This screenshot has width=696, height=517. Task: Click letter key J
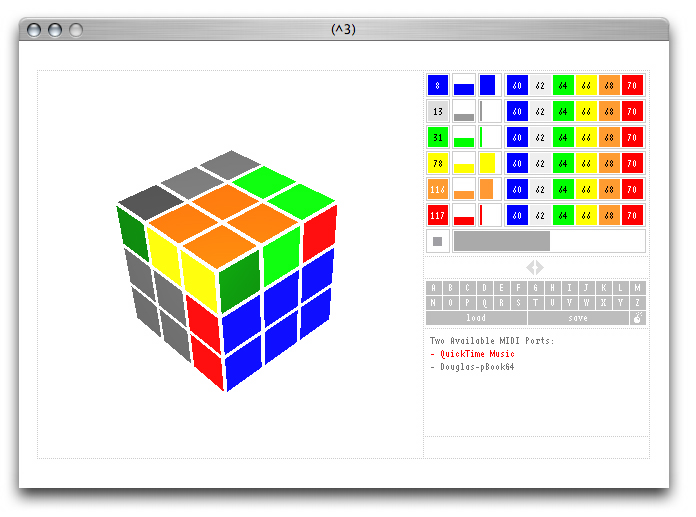[586, 288]
